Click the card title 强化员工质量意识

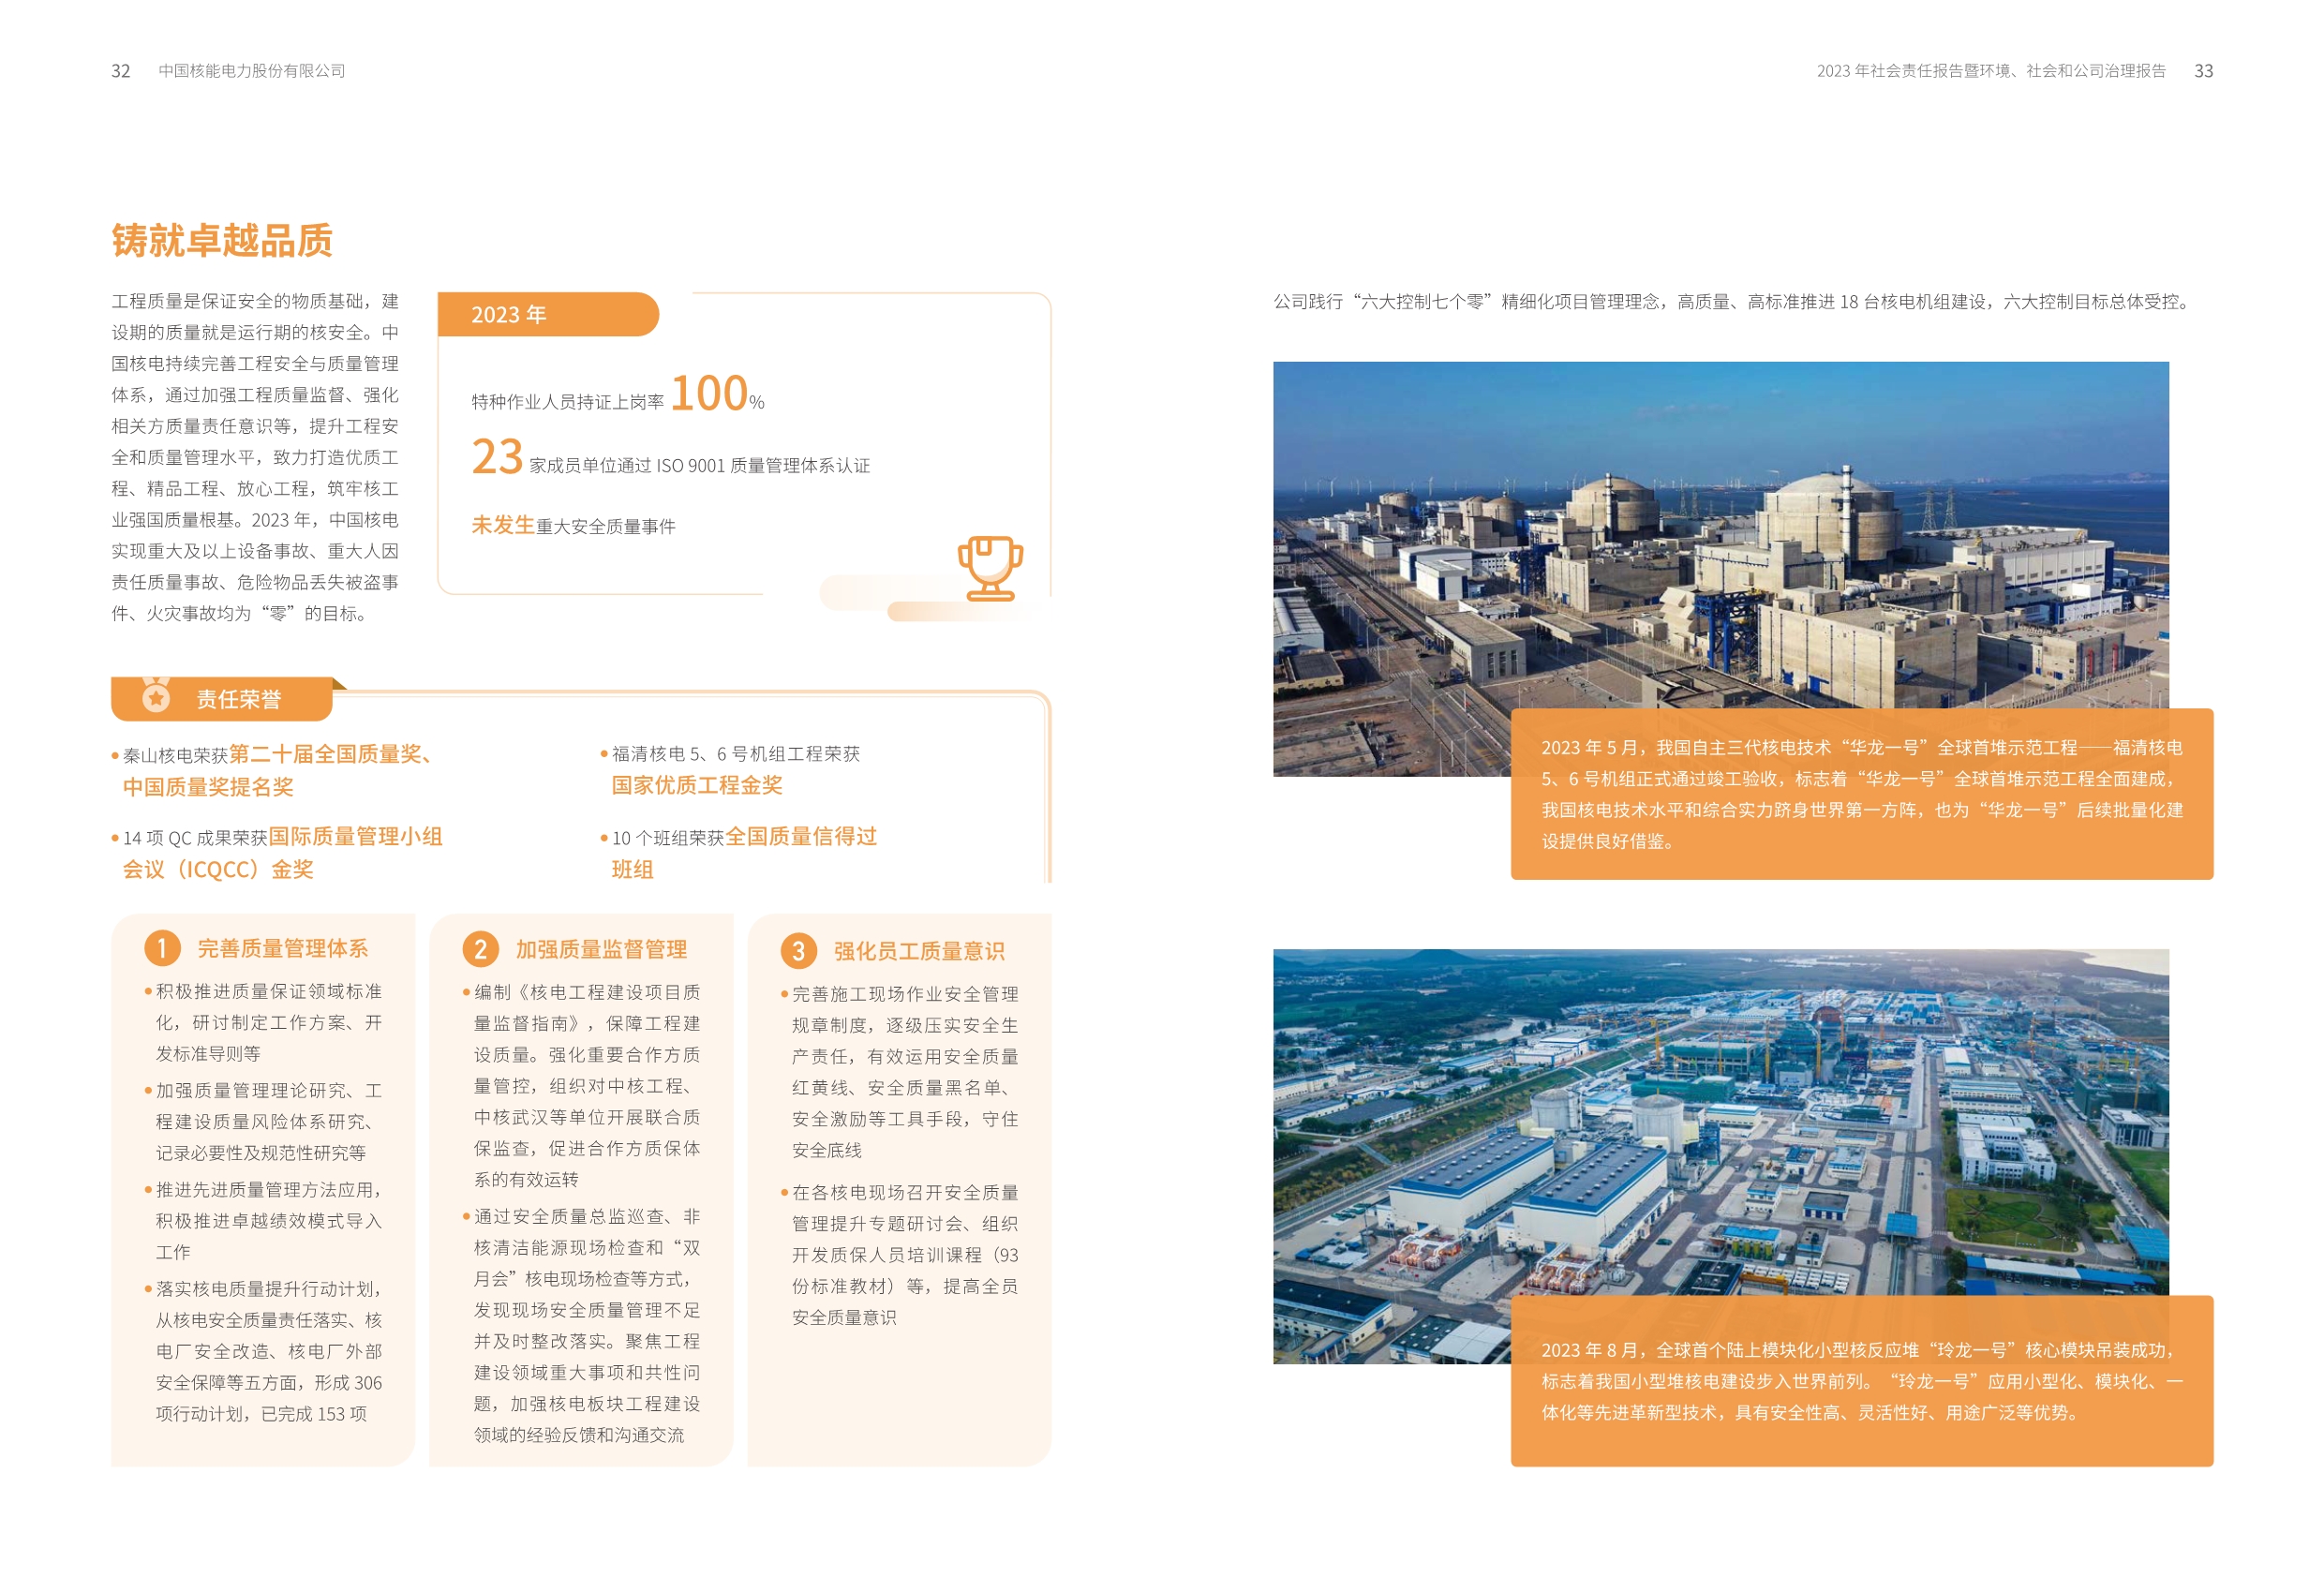[919, 951]
